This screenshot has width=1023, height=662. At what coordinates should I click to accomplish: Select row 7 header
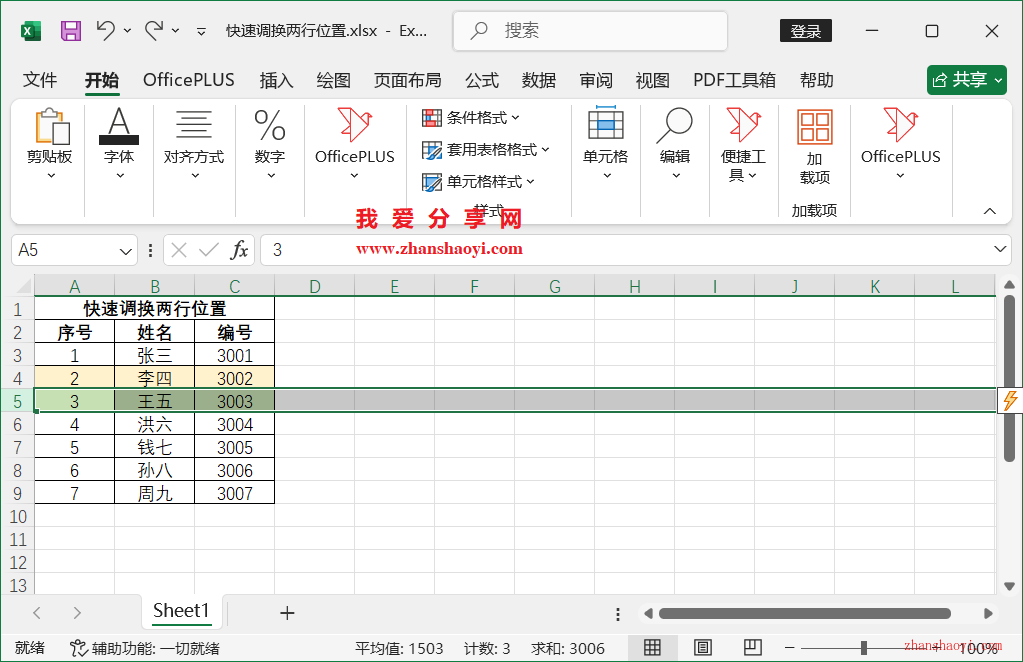click(x=18, y=448)
